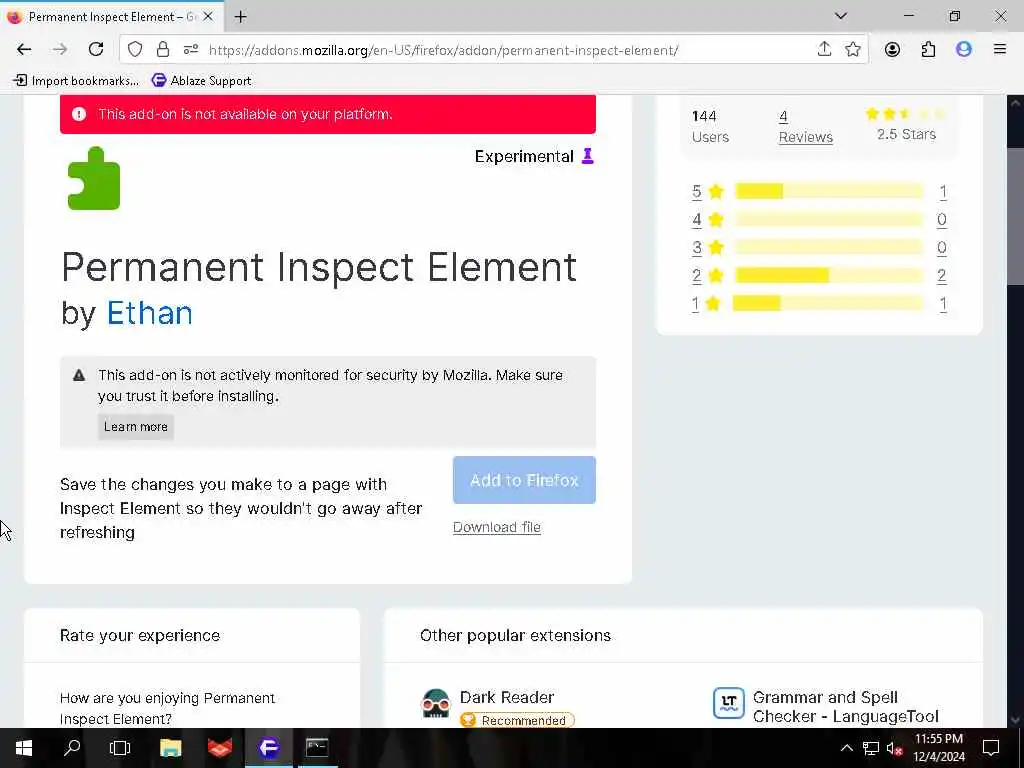This screenshot has width=1024, height=768.
Task: Click the Add to Firefox button
Action: [524, 480]
